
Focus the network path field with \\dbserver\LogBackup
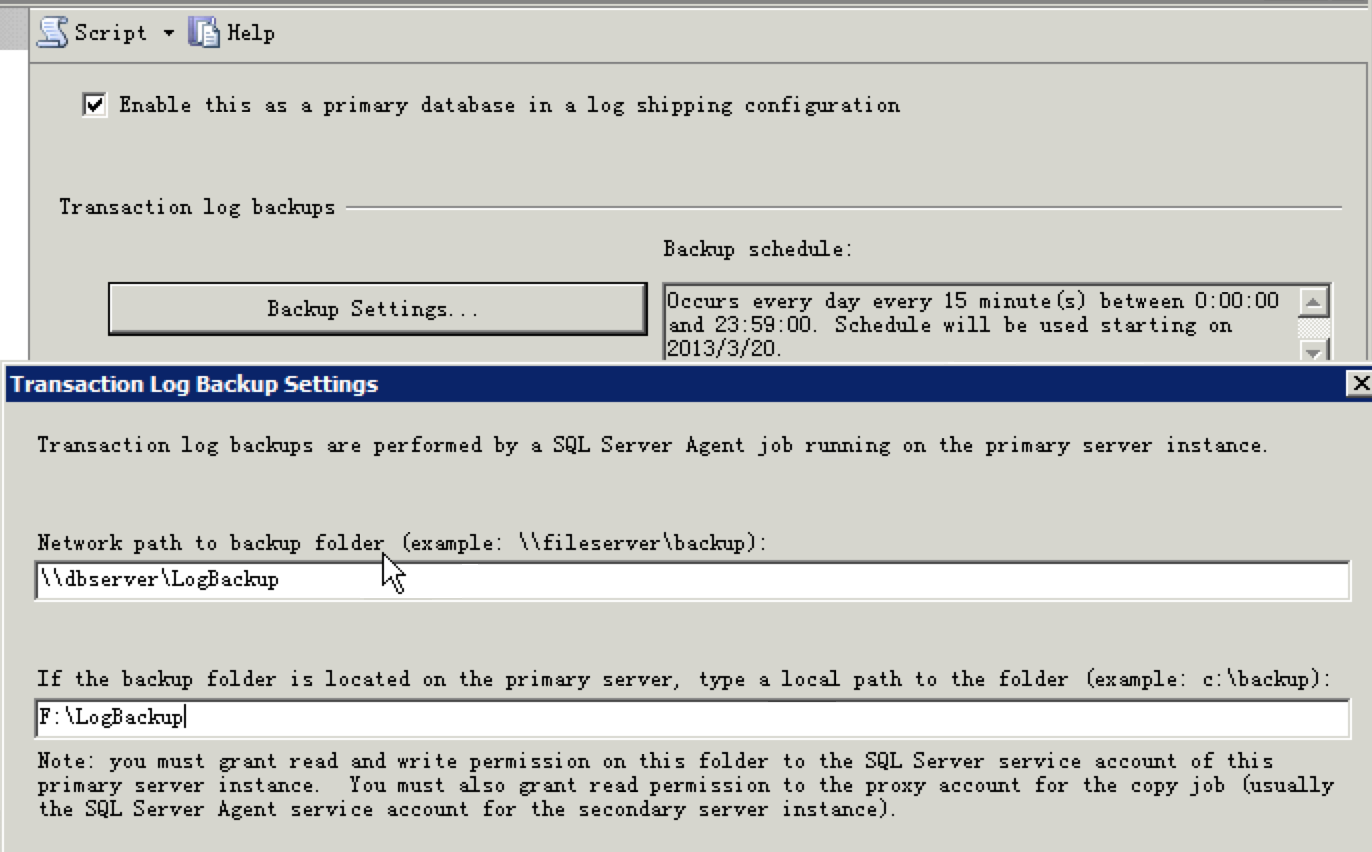[690, 580]
